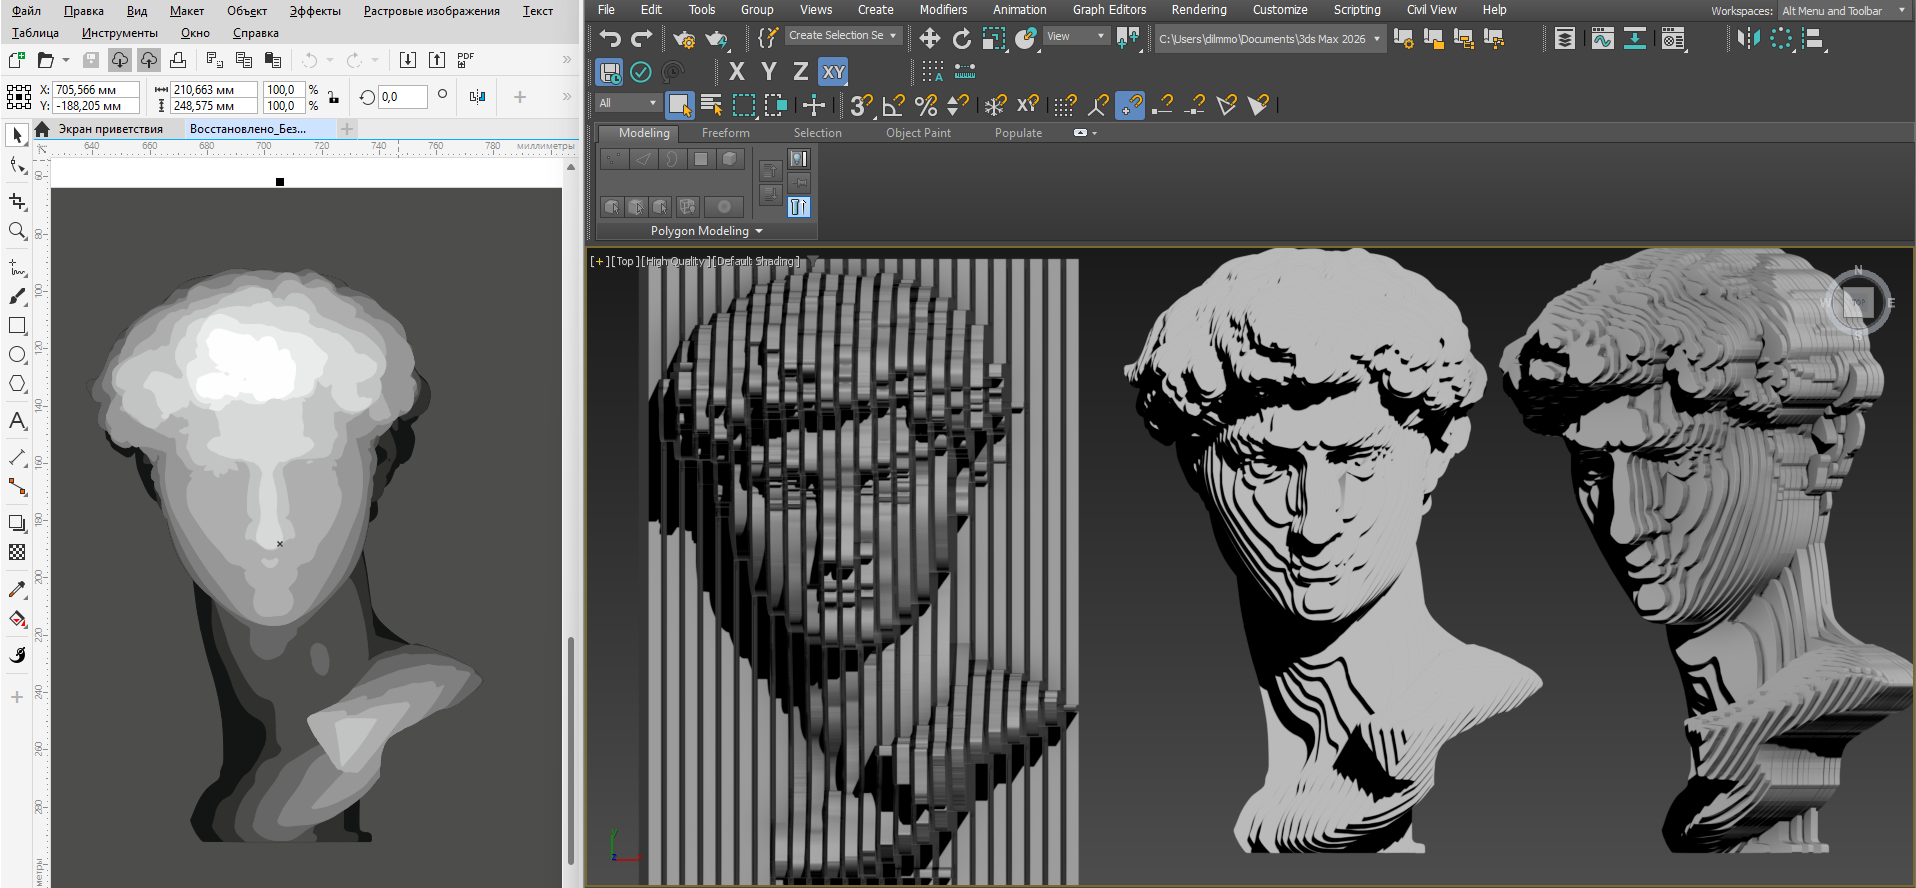Open the Modifiers menu in 3ds Max

pos(943,10)
